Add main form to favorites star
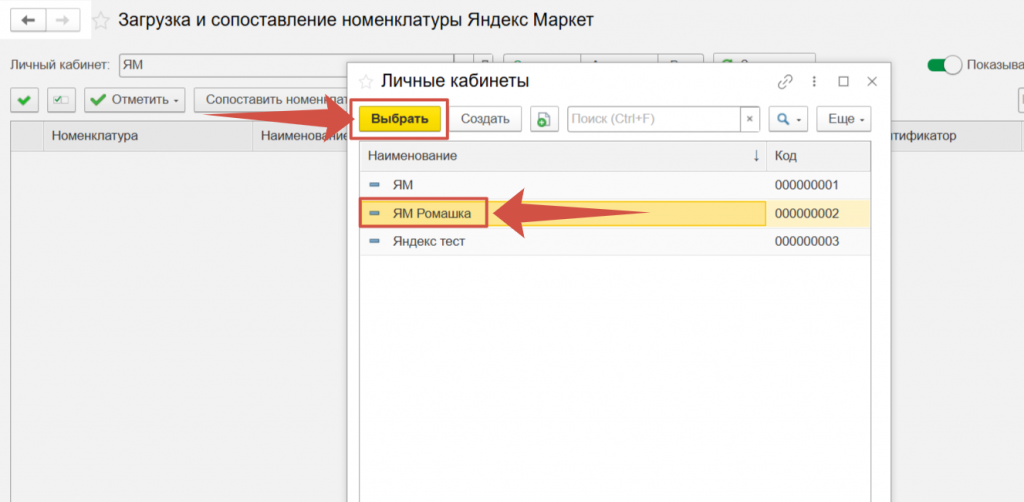Screen dimensions: 1024x502 pyautogui.click(x=101, y=21)
